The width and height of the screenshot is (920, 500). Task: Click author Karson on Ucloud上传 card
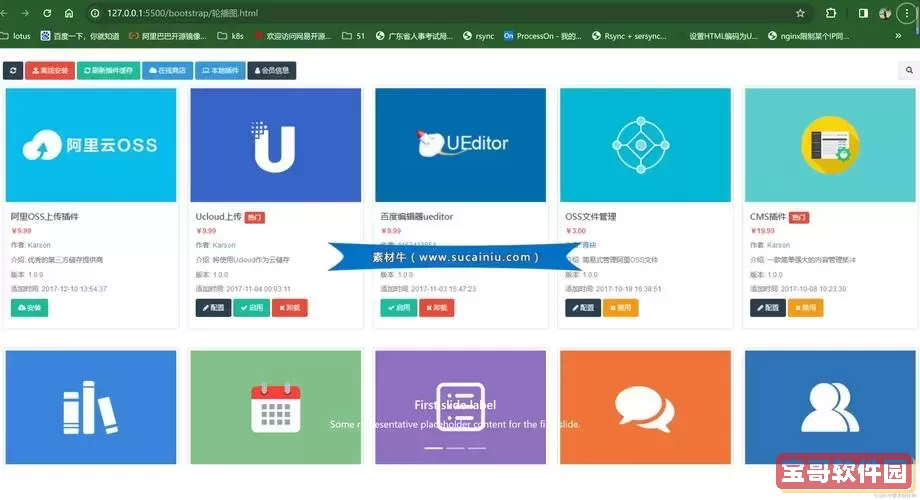pos(224,245)
